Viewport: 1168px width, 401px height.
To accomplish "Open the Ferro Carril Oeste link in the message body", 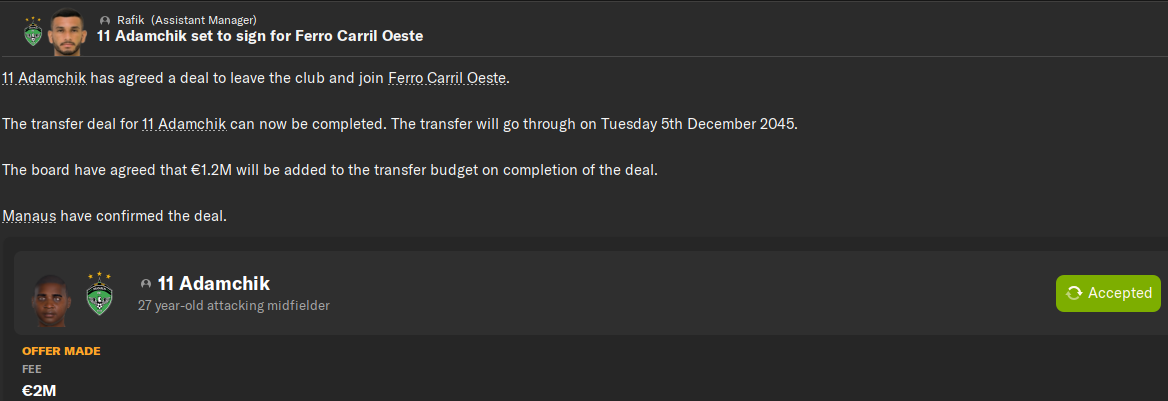I will coord(447,78).
